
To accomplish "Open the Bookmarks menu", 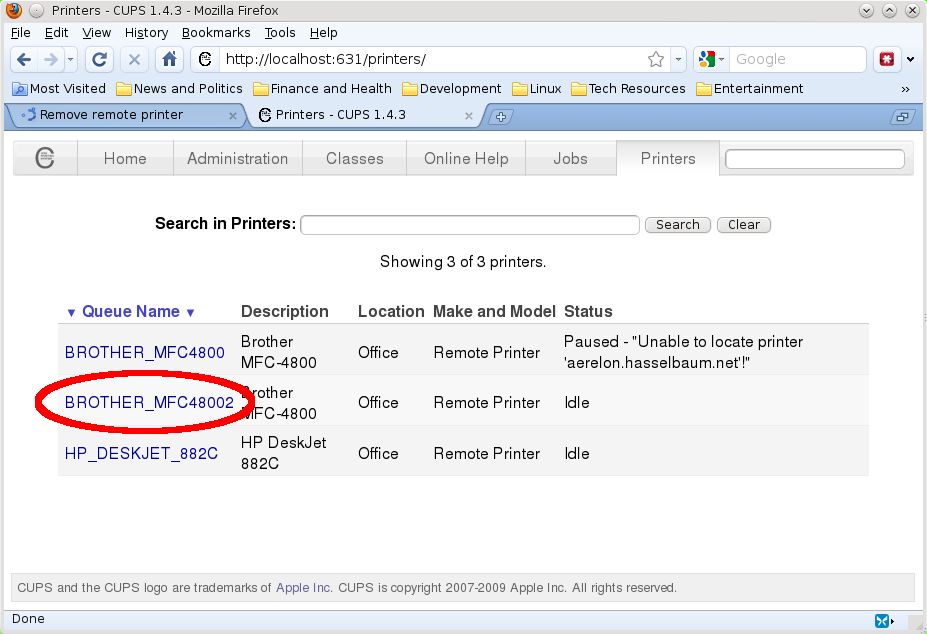I will click(216, 32).
